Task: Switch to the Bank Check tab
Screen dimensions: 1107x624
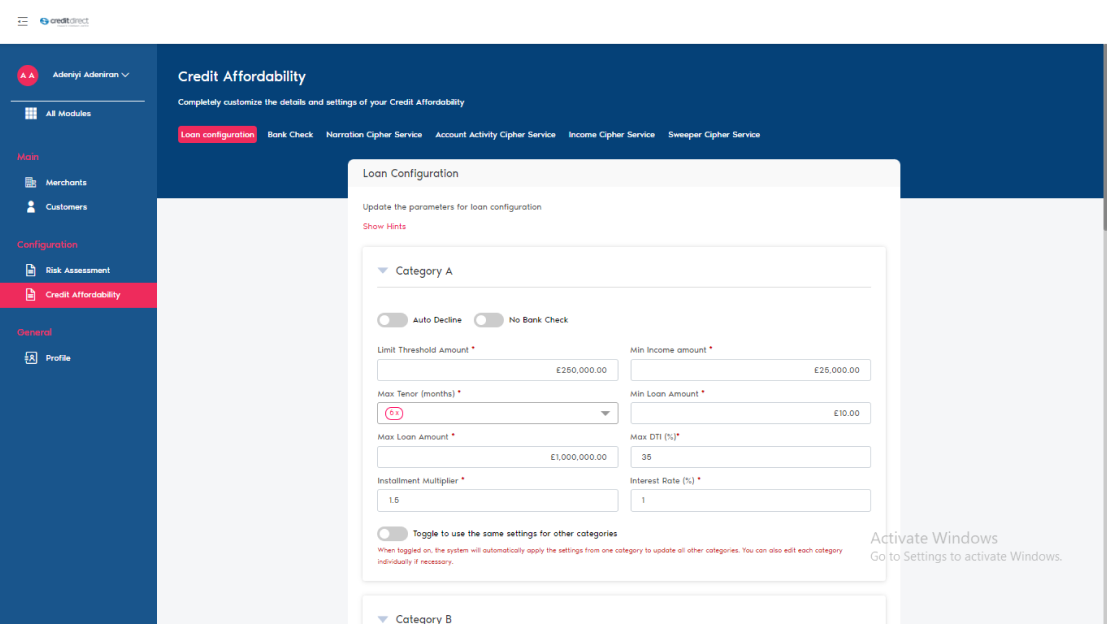Action: pyautogui.click(x=290, y=134)
